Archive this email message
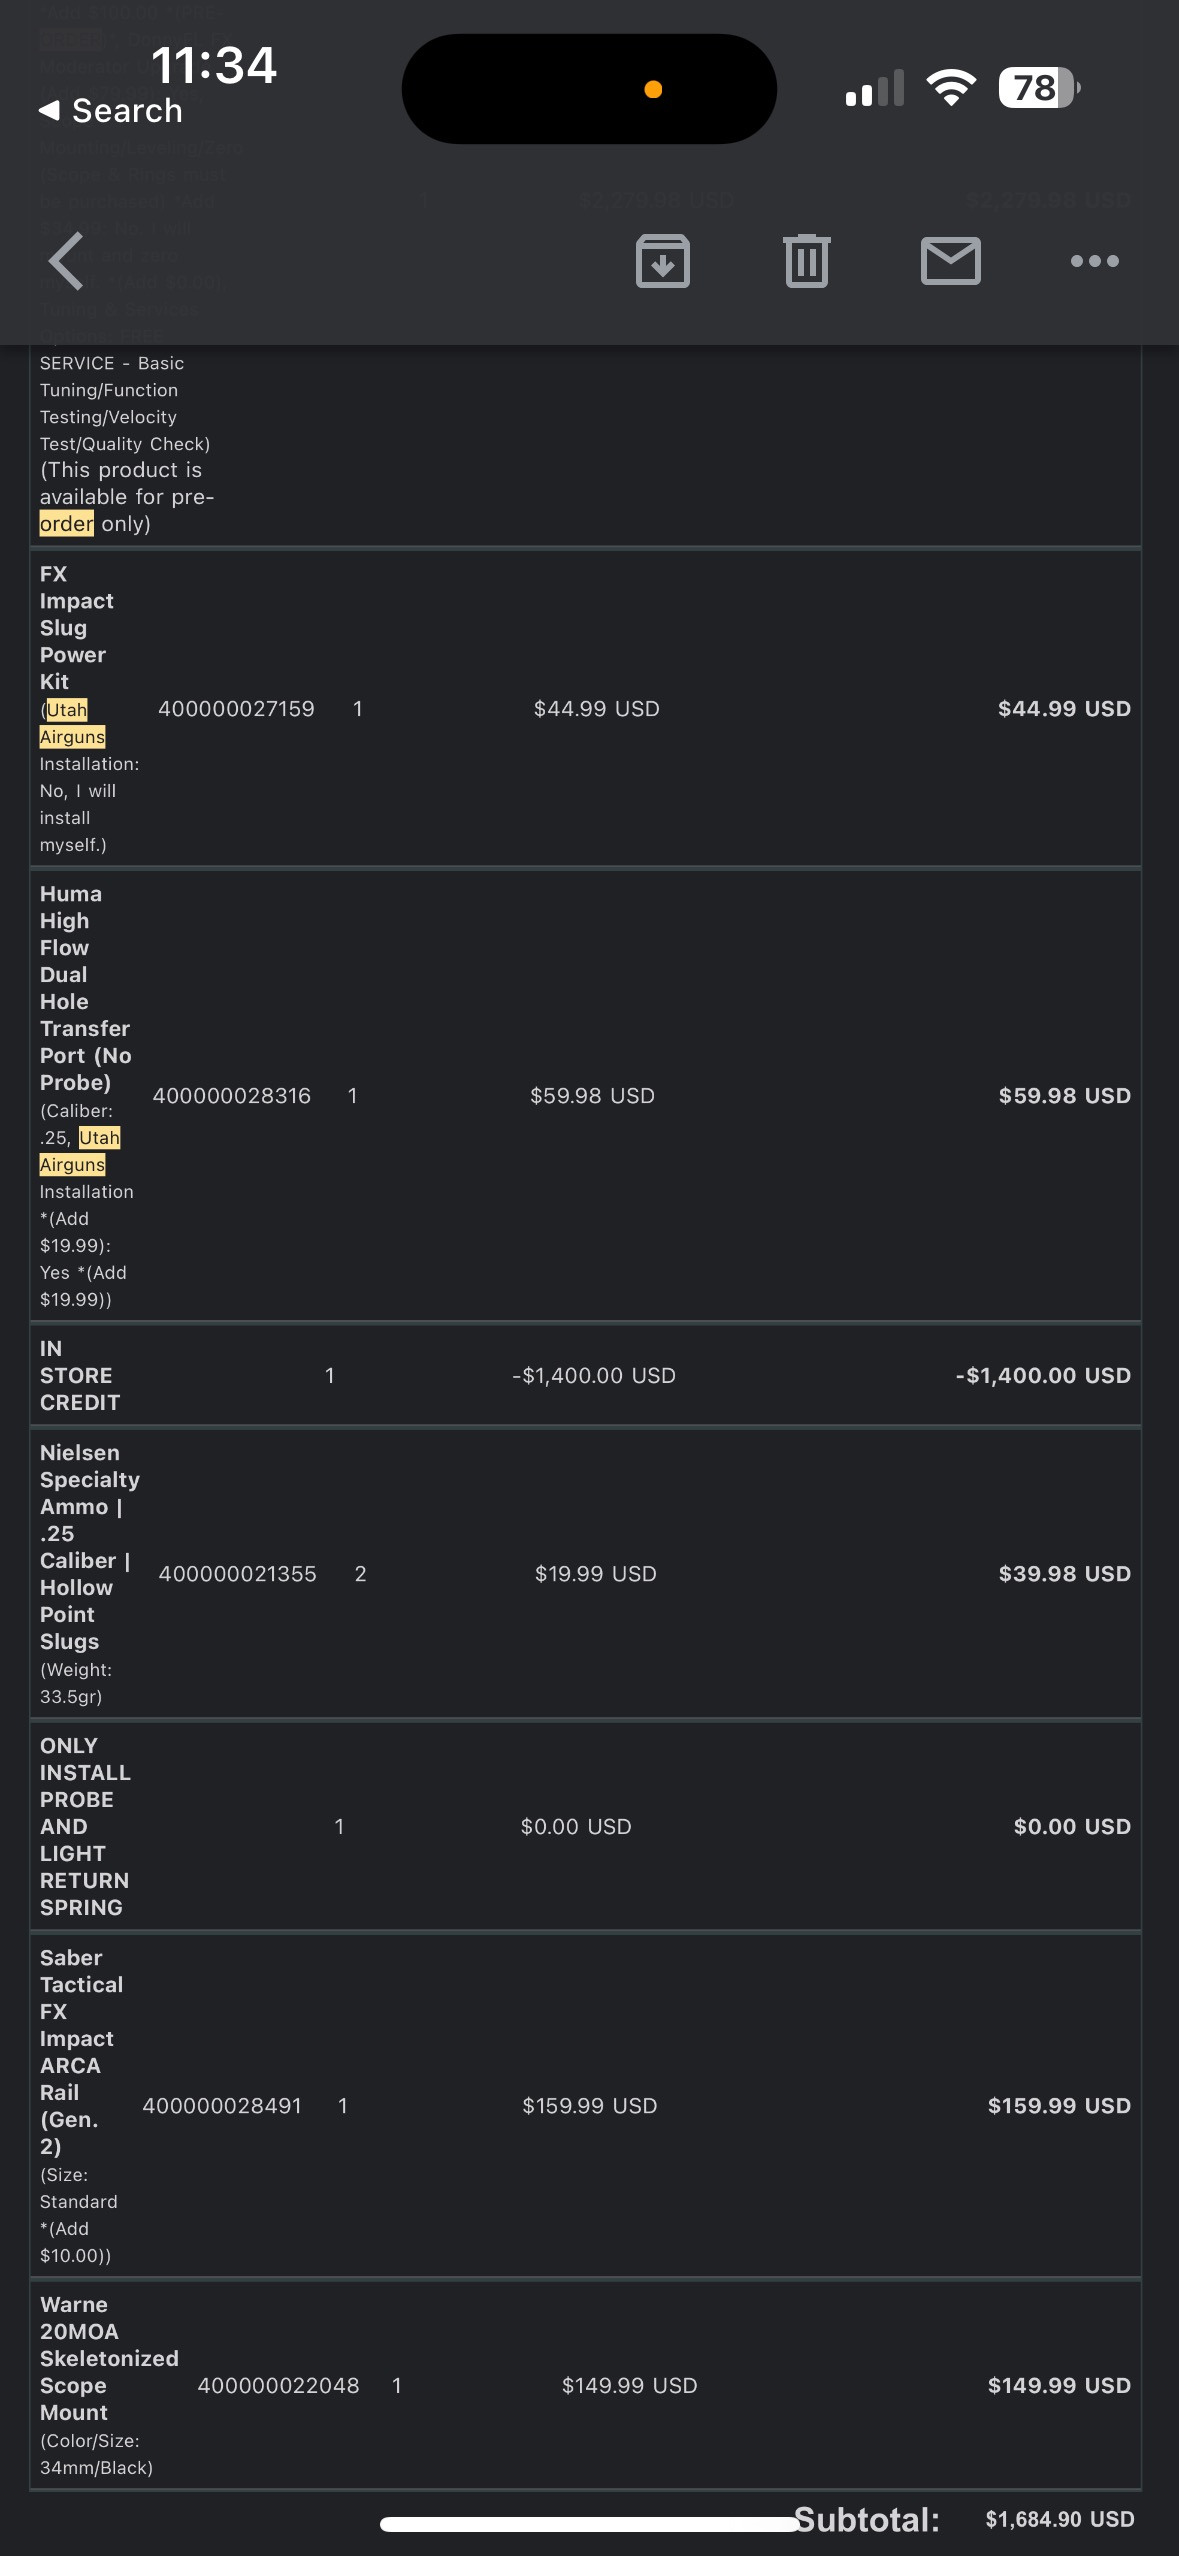This screenshot has height=2556, width=1179. tap(662, 261)
